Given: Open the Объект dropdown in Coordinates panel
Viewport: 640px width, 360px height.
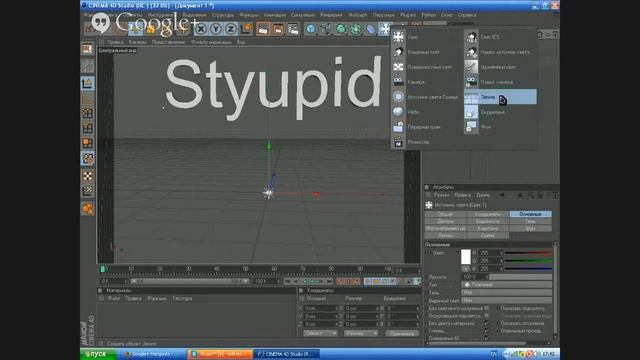Looking at the screenshot, I should click(320, 333).
